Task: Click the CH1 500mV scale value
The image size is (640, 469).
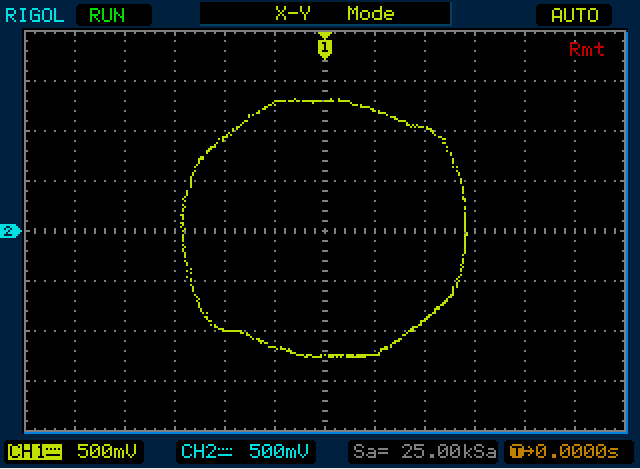Action: pos(107,451)
